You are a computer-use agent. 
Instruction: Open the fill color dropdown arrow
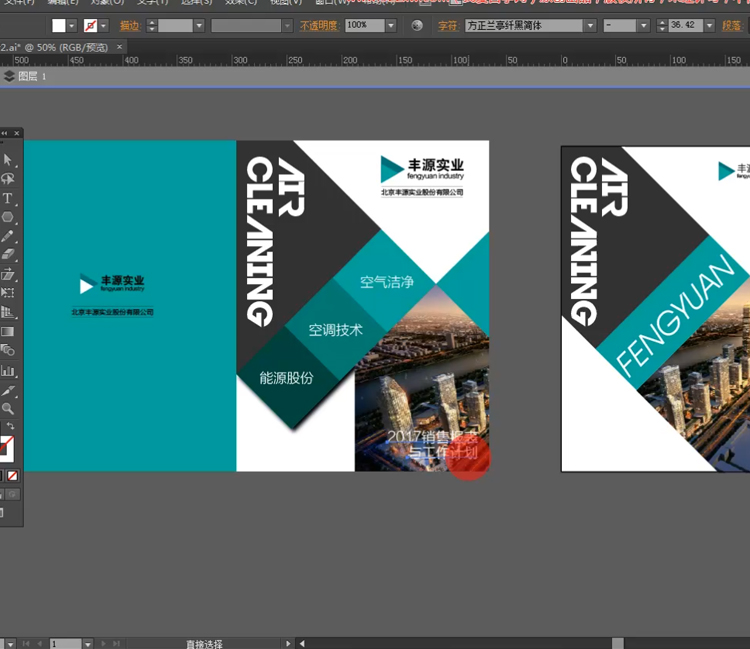coord(72,25)
